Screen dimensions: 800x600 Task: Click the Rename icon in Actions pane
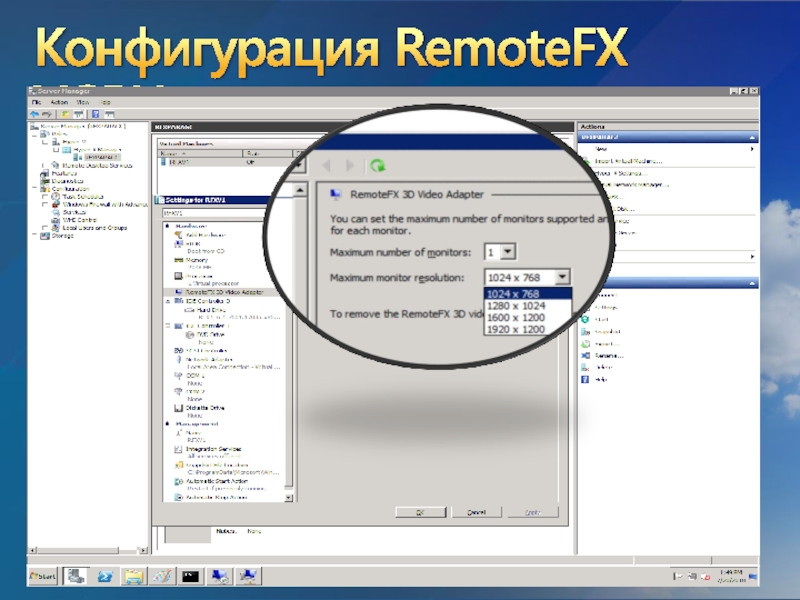[x=586, y=355]
